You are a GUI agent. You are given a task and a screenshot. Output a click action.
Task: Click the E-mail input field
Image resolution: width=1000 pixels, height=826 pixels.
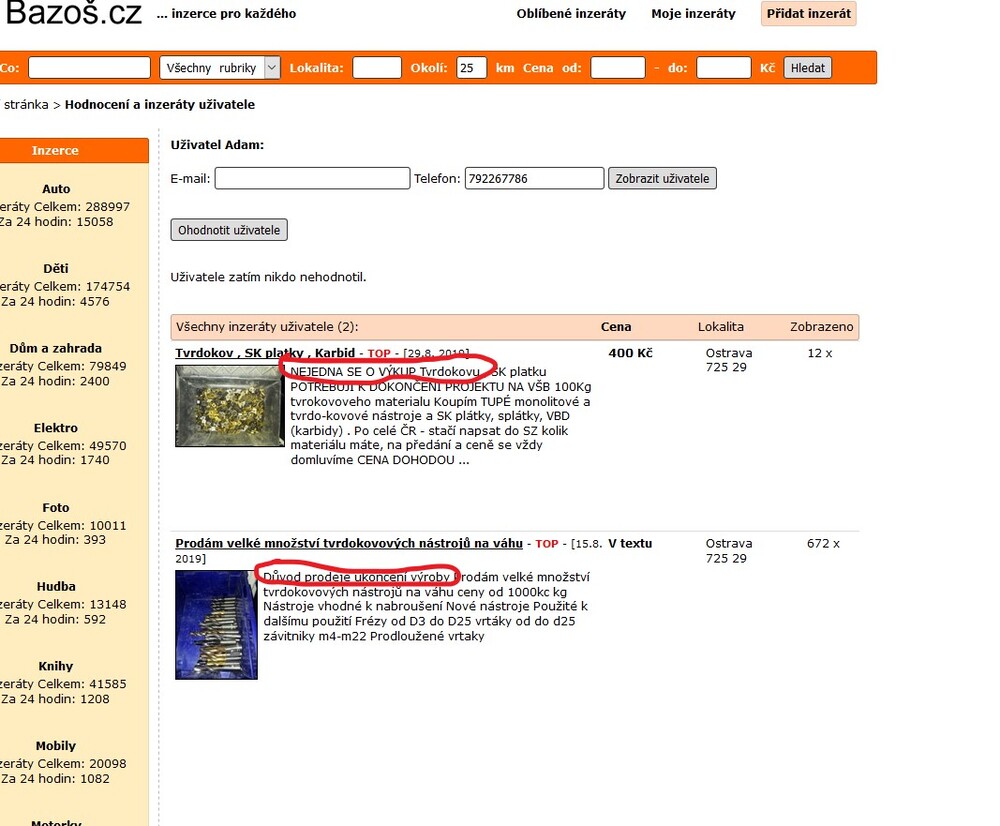pyautogui.click(x=312, y=179)
